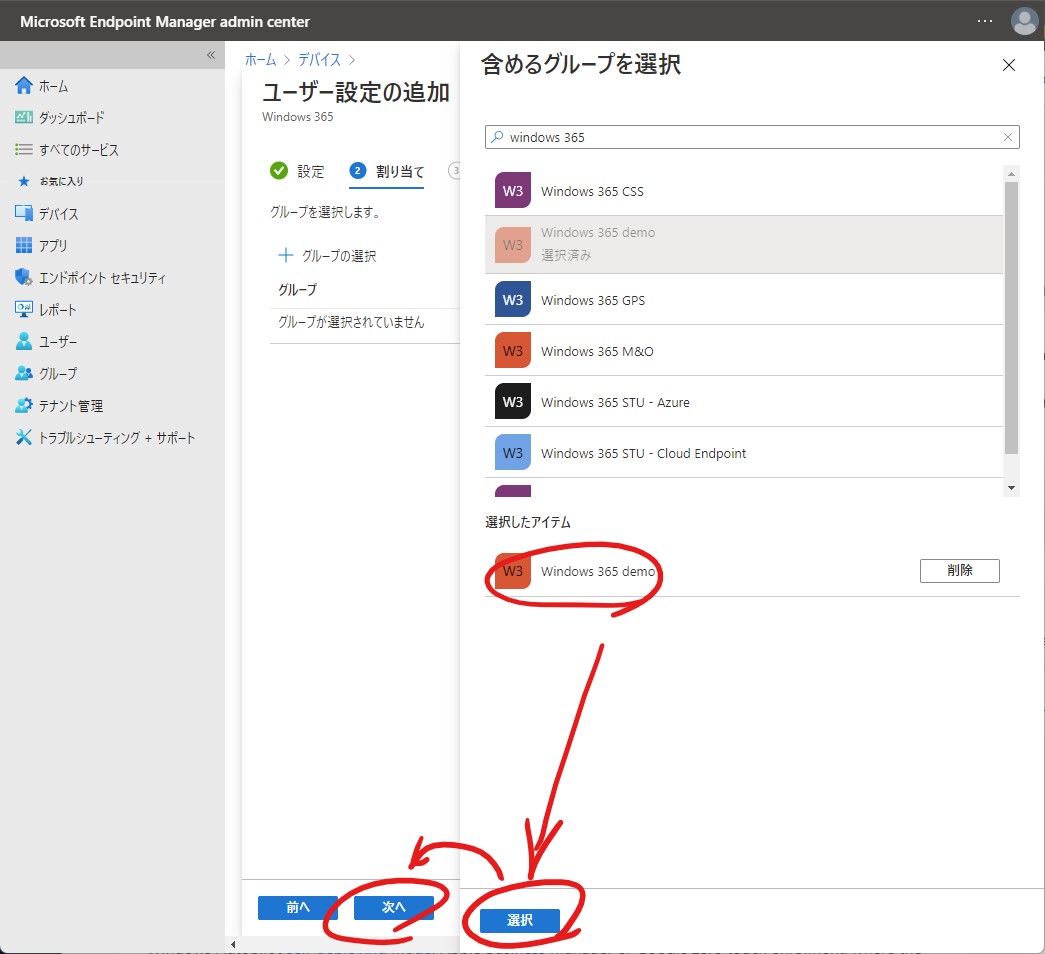The width and height of the screenshot is (1045, 954).
Task: Clear the windows 365 search text
Action: click(1008, 137)
